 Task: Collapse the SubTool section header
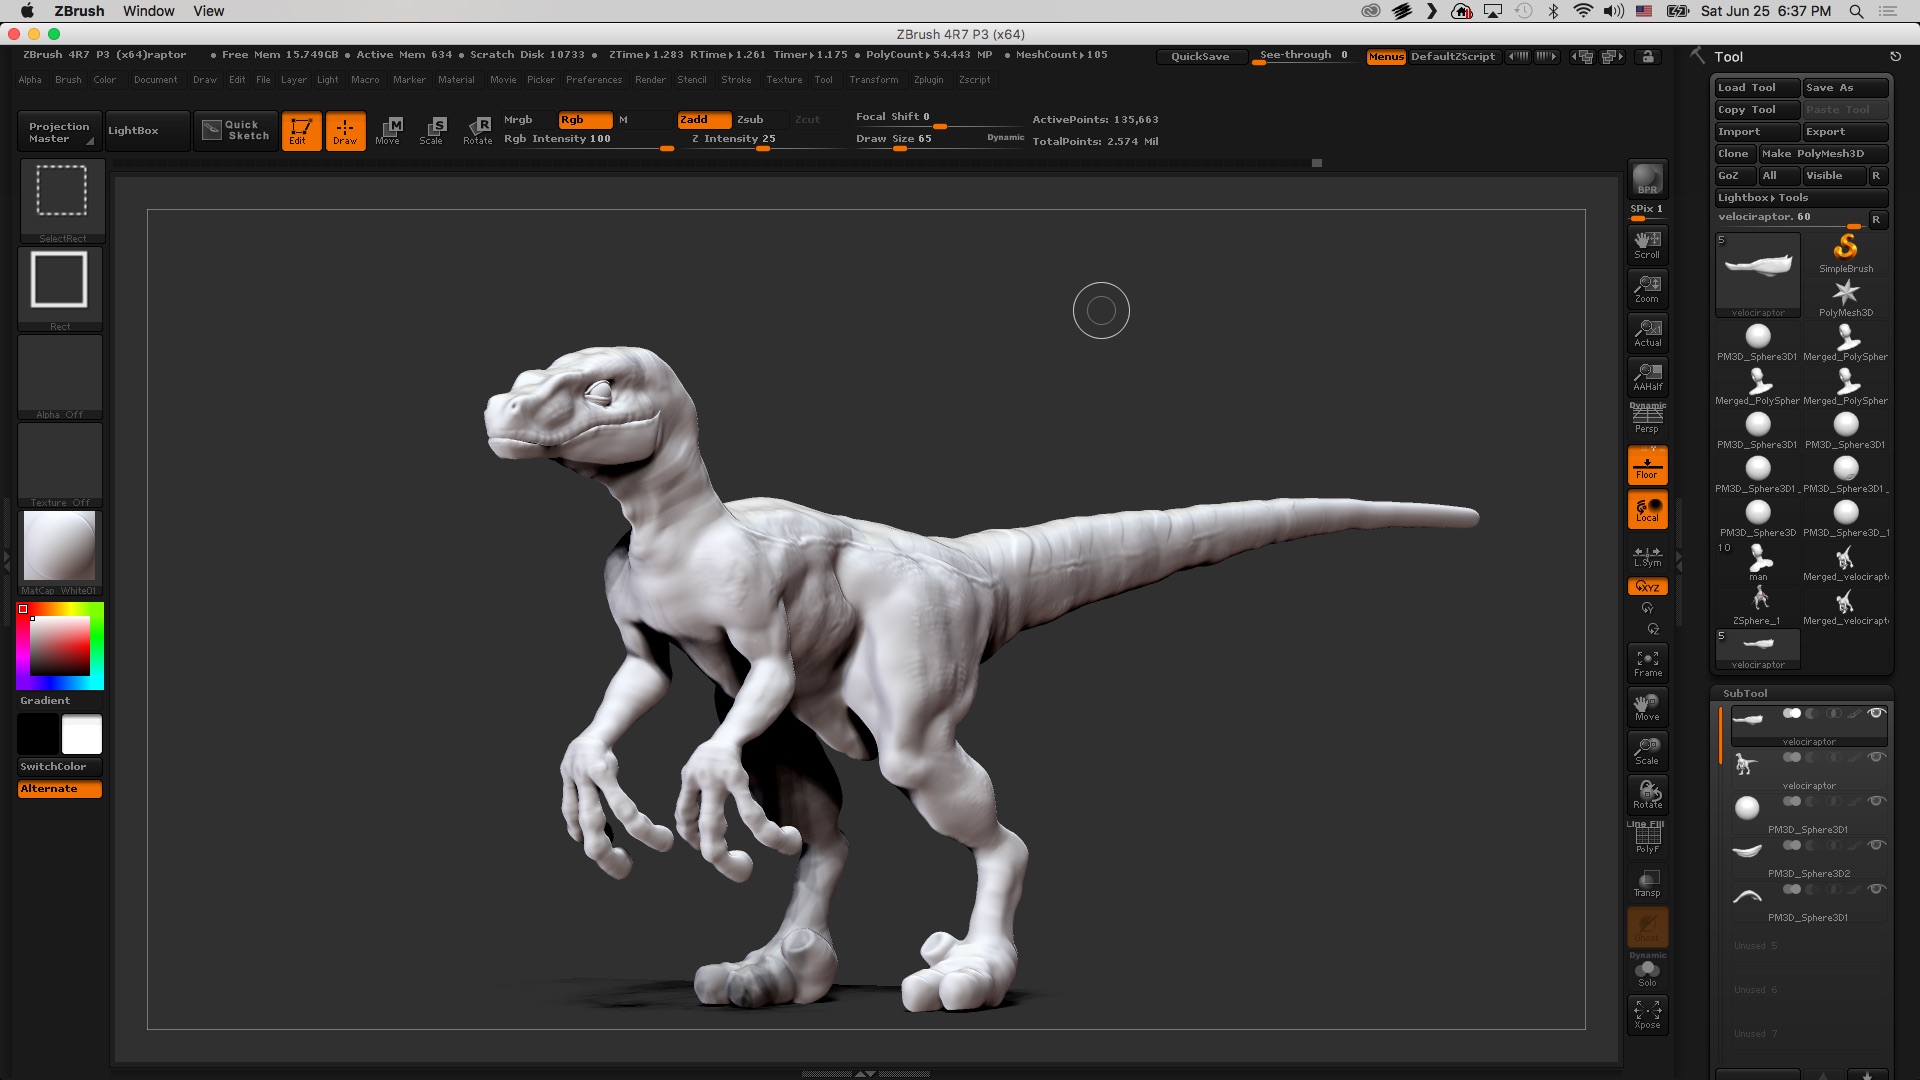point(1745,693)
